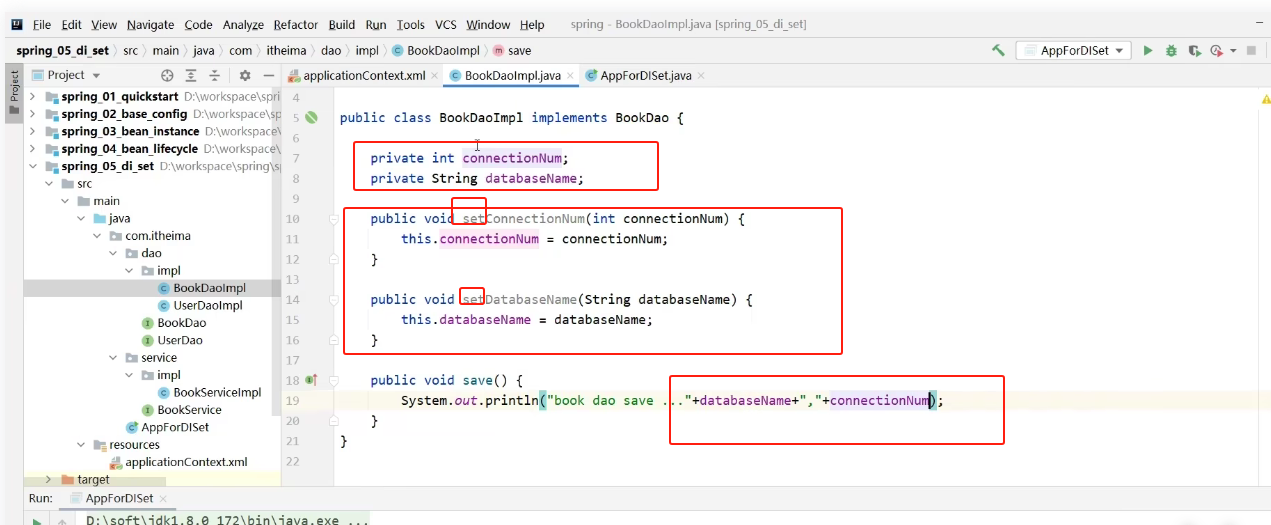Expand all in Project panel
The image size is (1271, 525).
tap(191, 75)
